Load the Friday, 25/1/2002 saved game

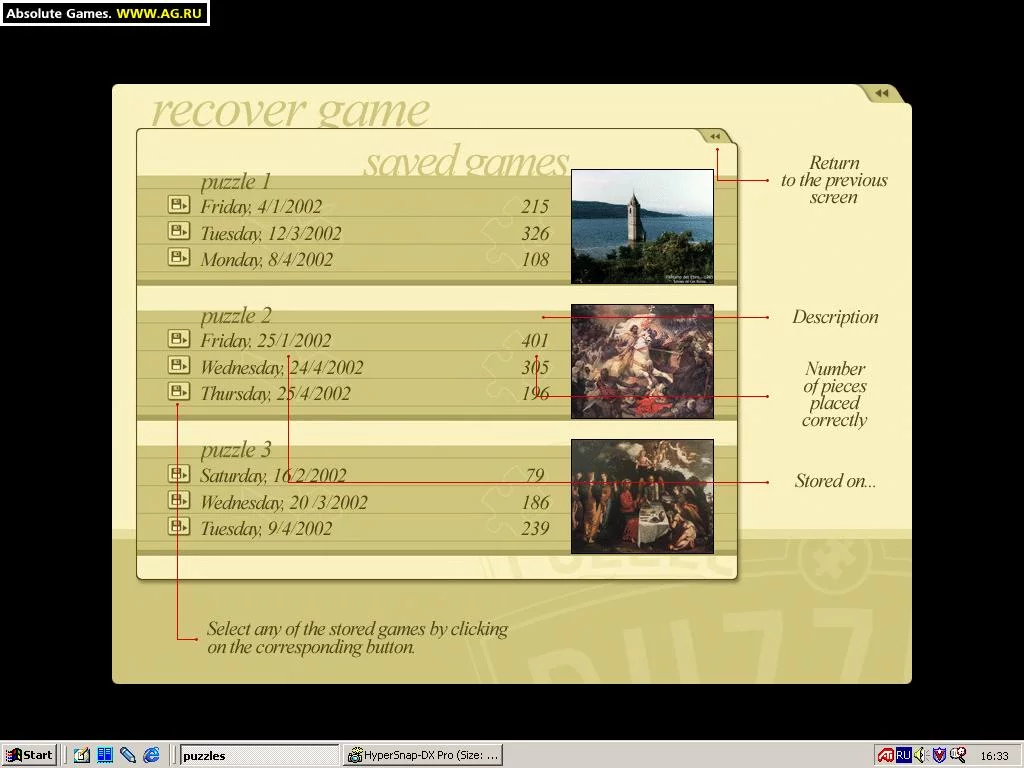[178, 338]
